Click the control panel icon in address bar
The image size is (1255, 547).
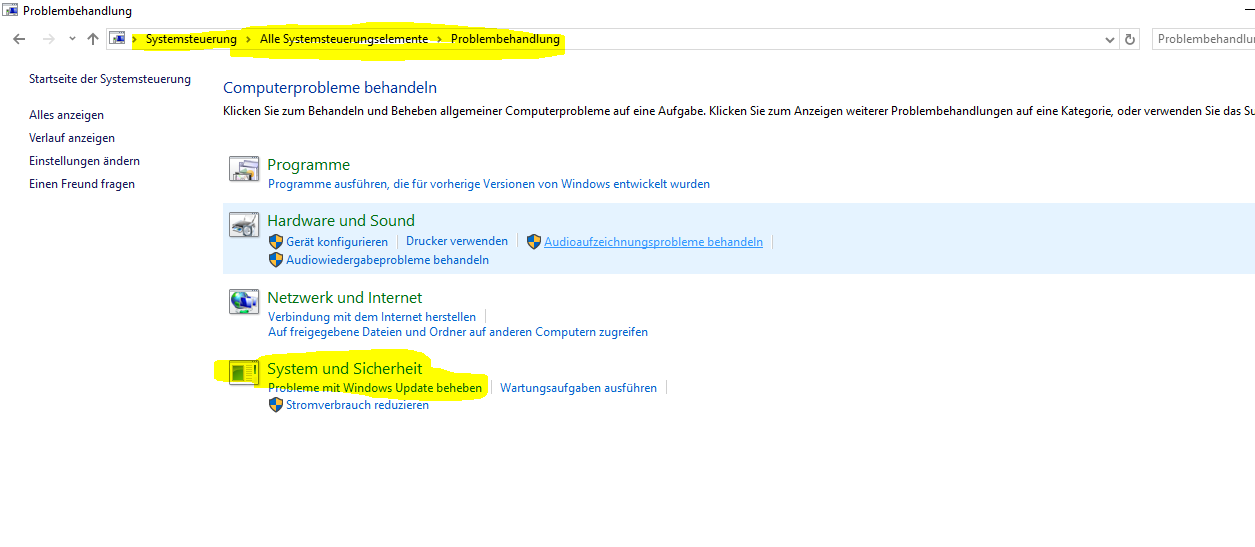coord(118,39)
